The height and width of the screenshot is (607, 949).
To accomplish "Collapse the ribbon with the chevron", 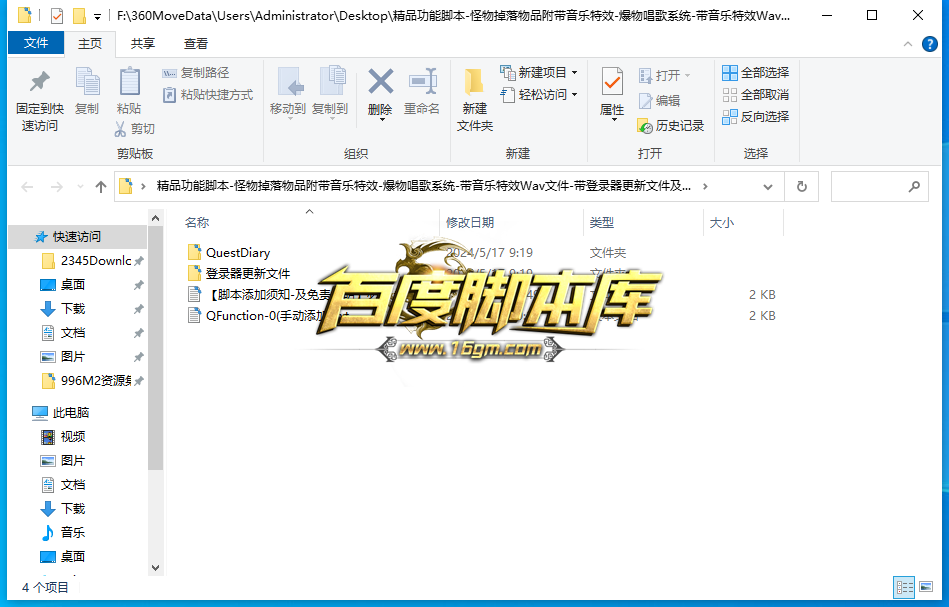I will 908,44.
